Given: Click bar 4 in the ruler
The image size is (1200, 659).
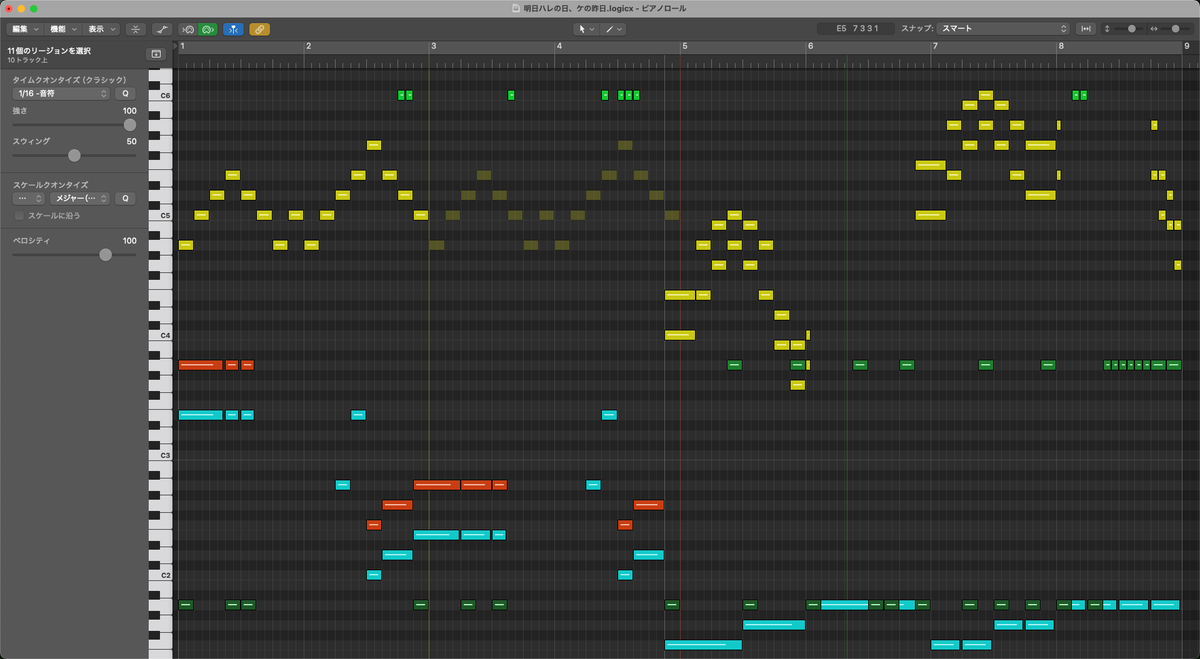Looking at the screenshot, I should [559, 47].
